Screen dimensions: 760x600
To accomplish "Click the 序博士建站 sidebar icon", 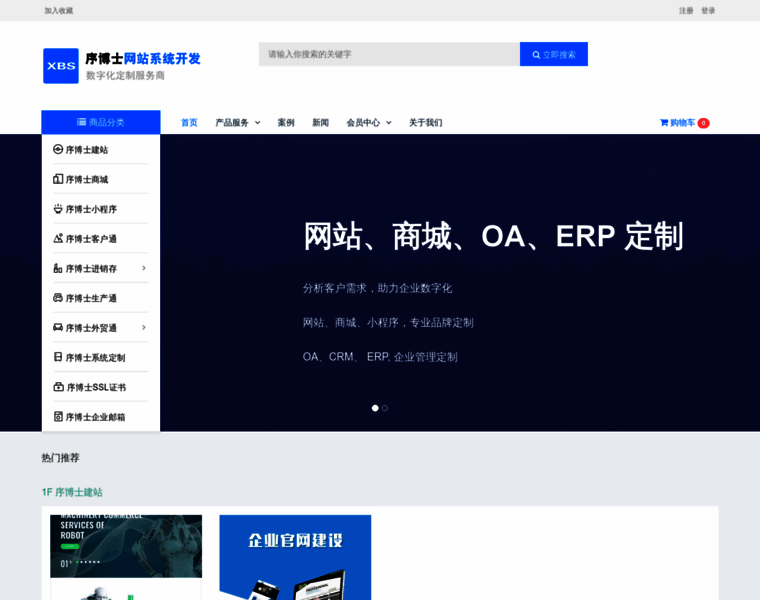I will coord(58,149).
